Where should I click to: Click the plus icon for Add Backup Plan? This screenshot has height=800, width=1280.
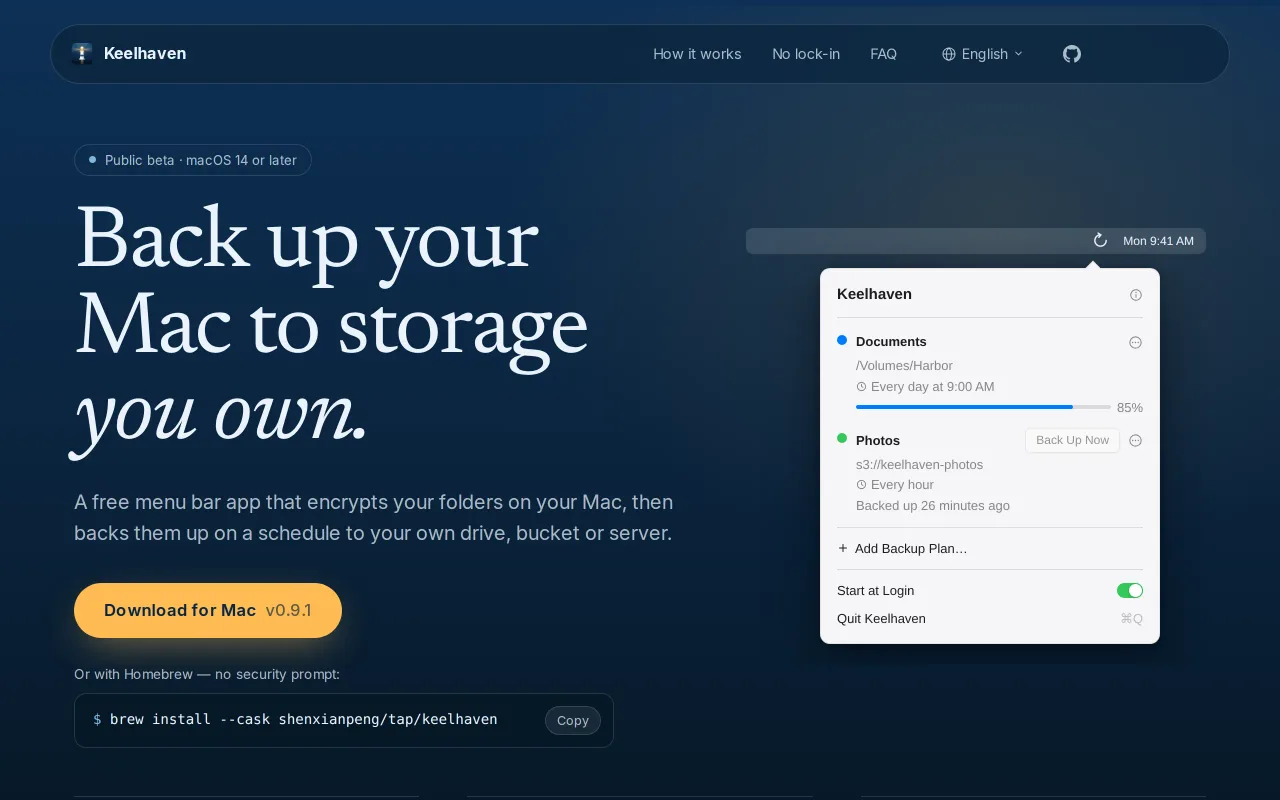(x=843, y=548)
